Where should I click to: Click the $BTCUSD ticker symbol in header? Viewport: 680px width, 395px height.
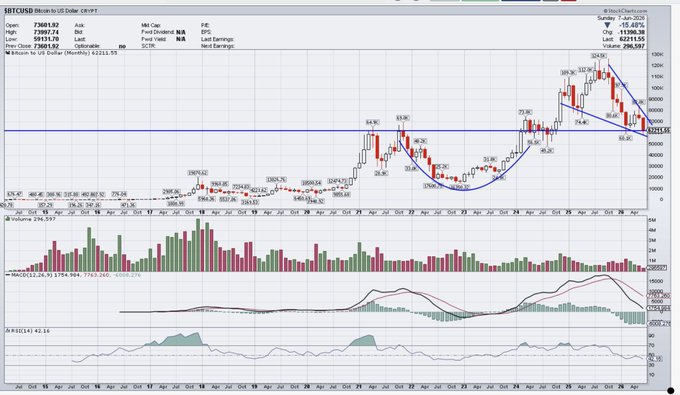[18, 10]
